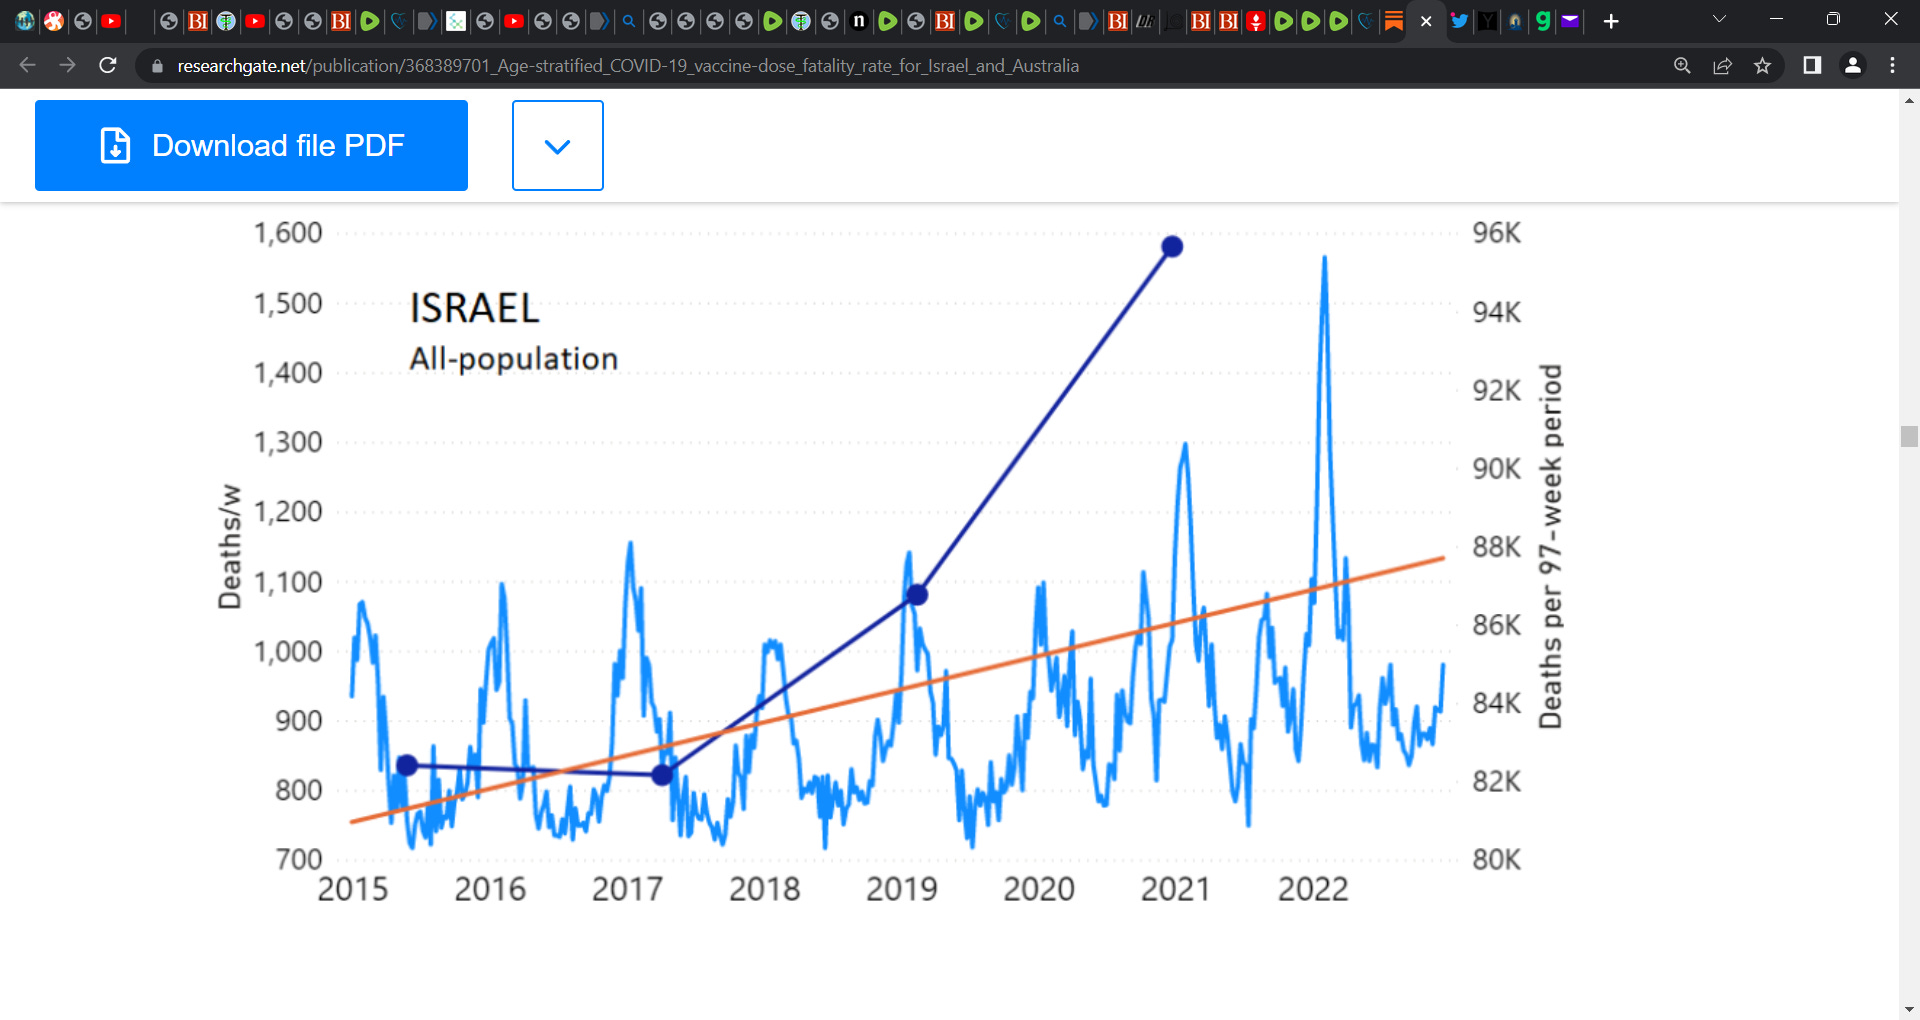Open the side panel icon
This screenshot has width=1920, height=1020.
[x=1811, y=65]
